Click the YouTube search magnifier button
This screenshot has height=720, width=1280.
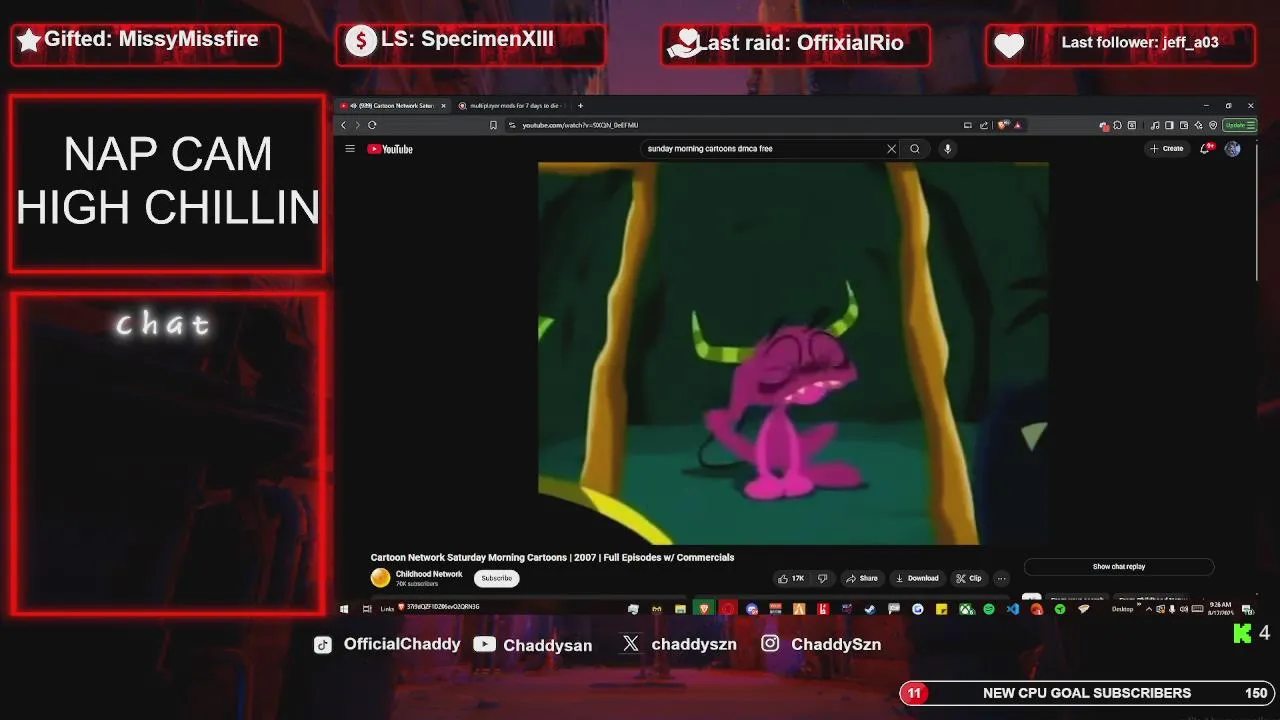coord(914,149)
